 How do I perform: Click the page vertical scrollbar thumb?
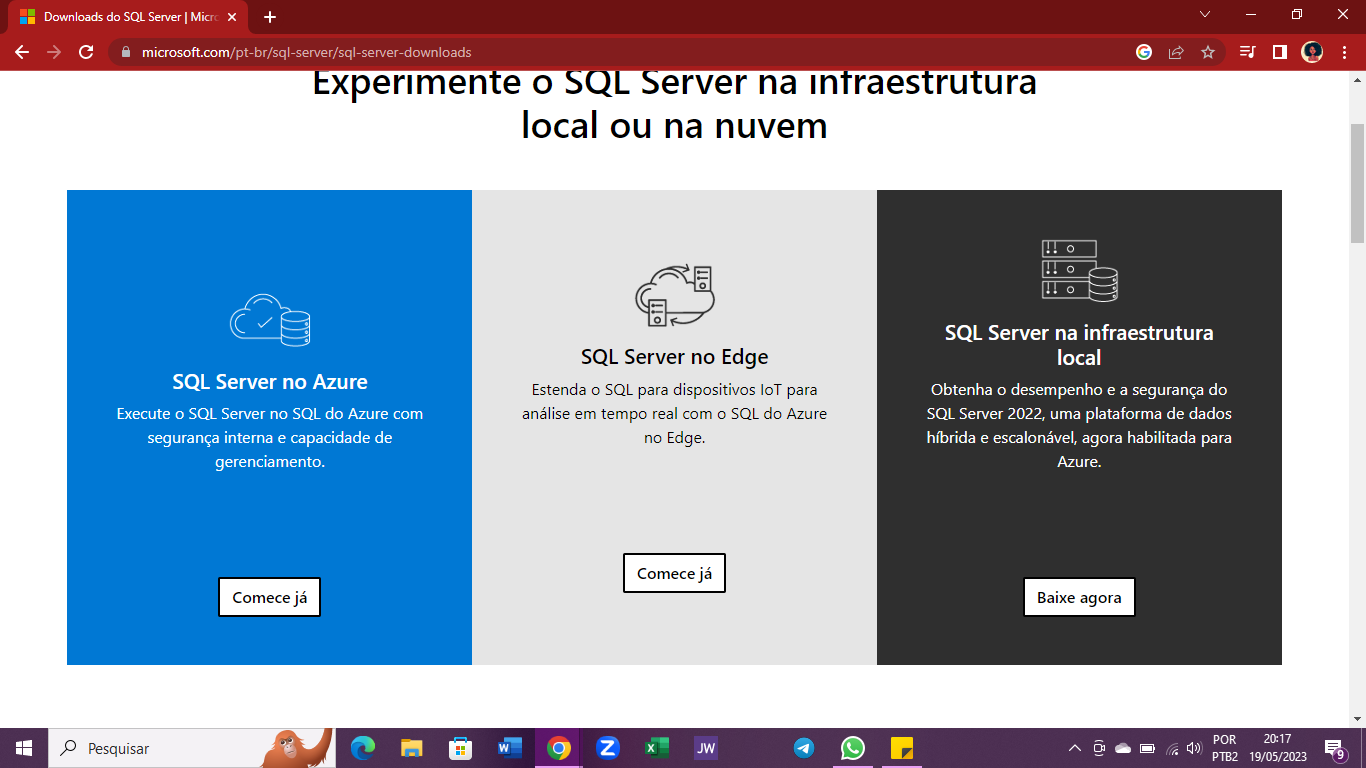(x=1357, y=183)
